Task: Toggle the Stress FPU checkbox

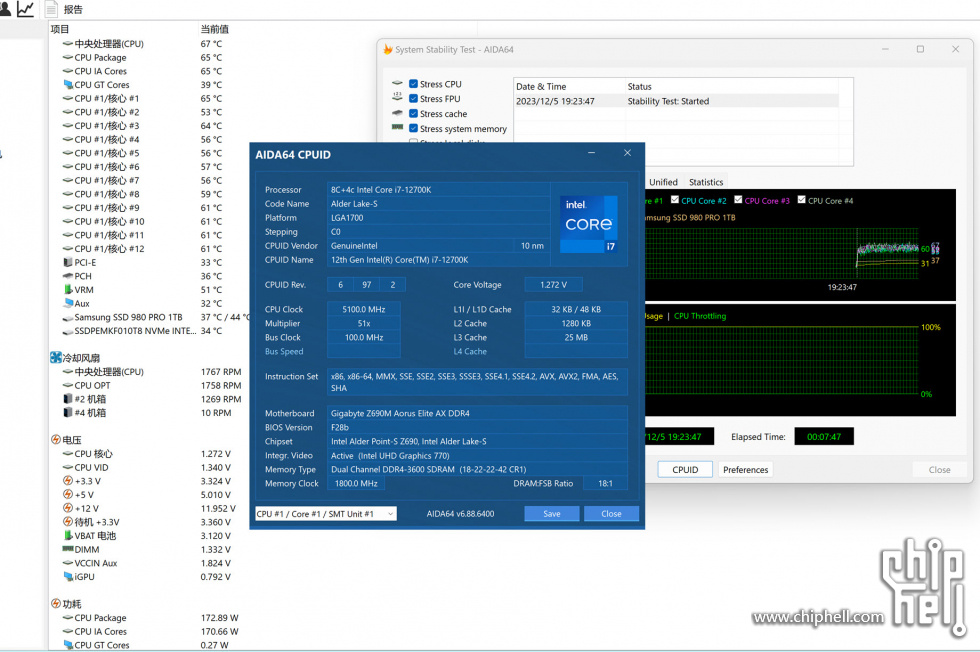Action: [x=413, y=99]
